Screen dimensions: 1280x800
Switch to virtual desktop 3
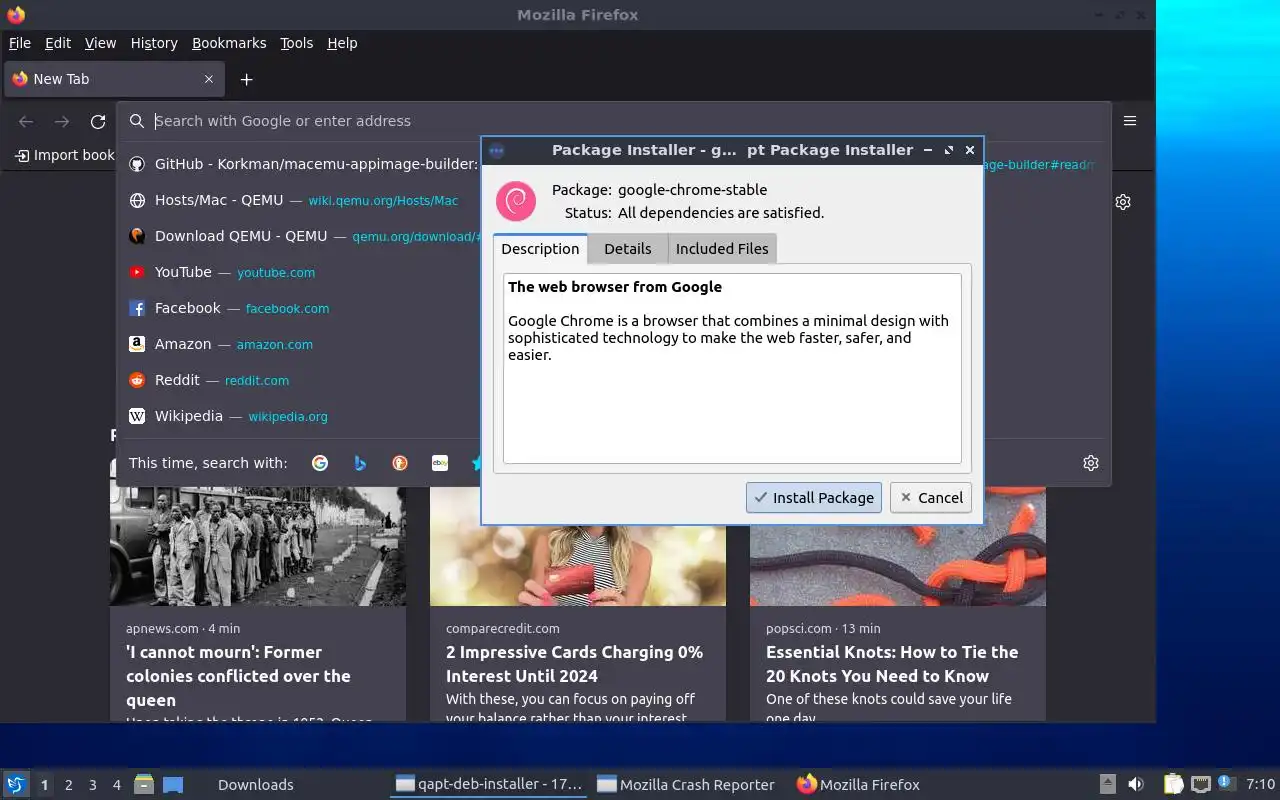[93, 785]
